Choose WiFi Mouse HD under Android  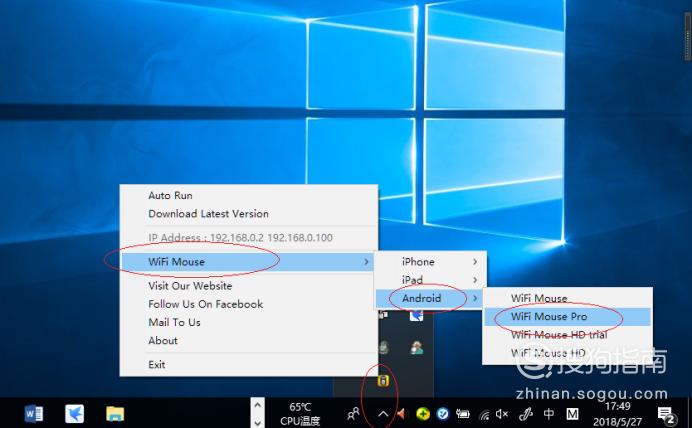568,353
